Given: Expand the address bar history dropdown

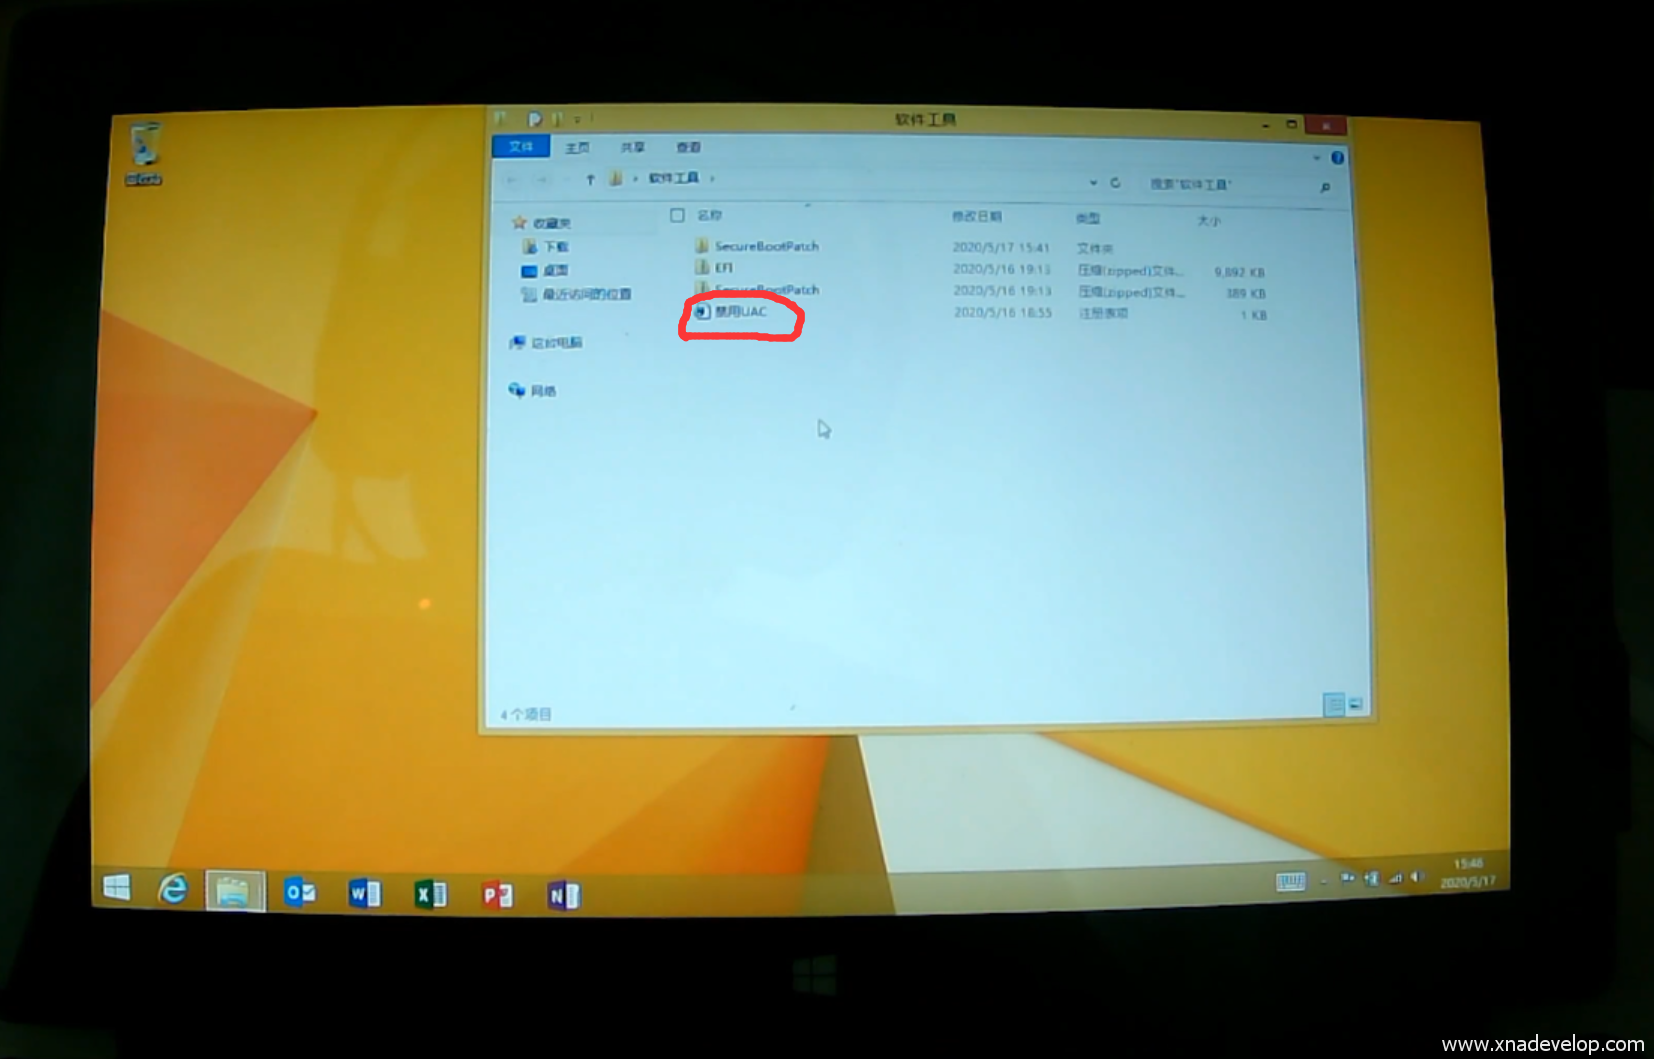Looking at the screenshot, I should [x=1093, y=183].
